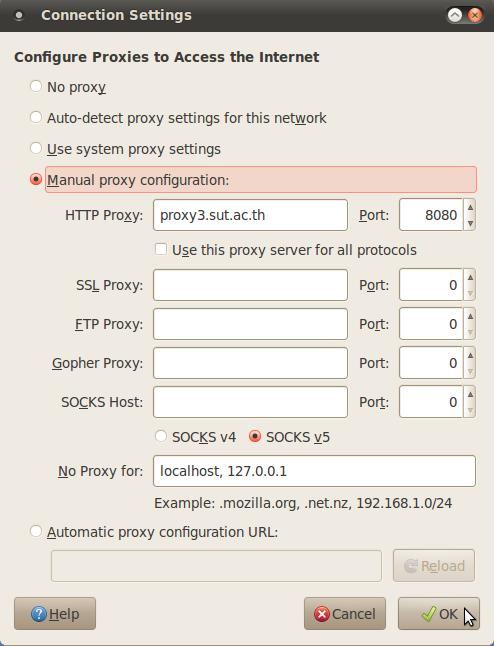This screenshot has width=494, height=646.
Task: Select the No proxy radio option
Action: (x=36, y=87)
